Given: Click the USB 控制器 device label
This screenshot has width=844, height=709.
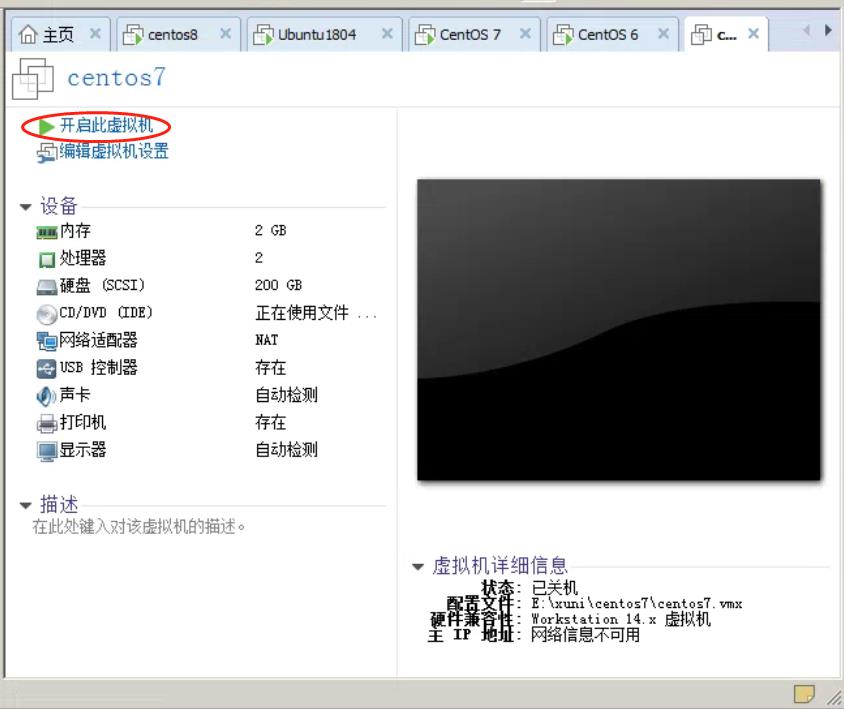Looking at the screenshot, I should click(99, 368).
